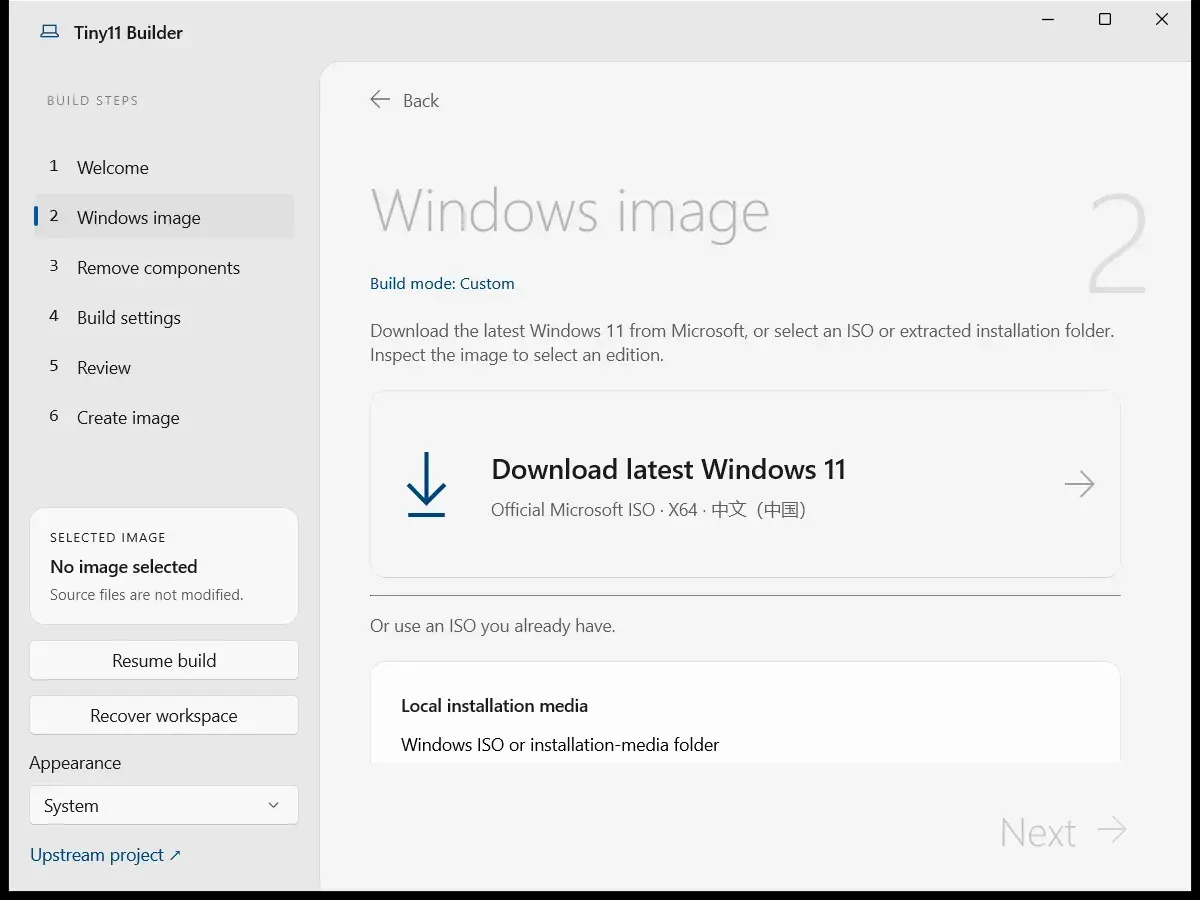Click the Resume build button
1200x900 pixels.
(164, 660)
